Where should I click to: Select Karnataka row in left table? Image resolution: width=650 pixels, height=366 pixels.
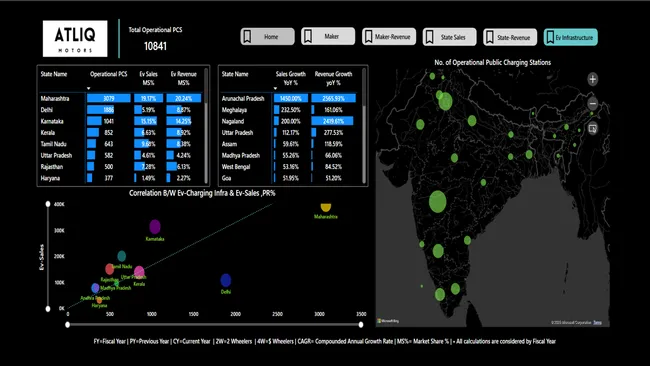[x=121, y=121]
